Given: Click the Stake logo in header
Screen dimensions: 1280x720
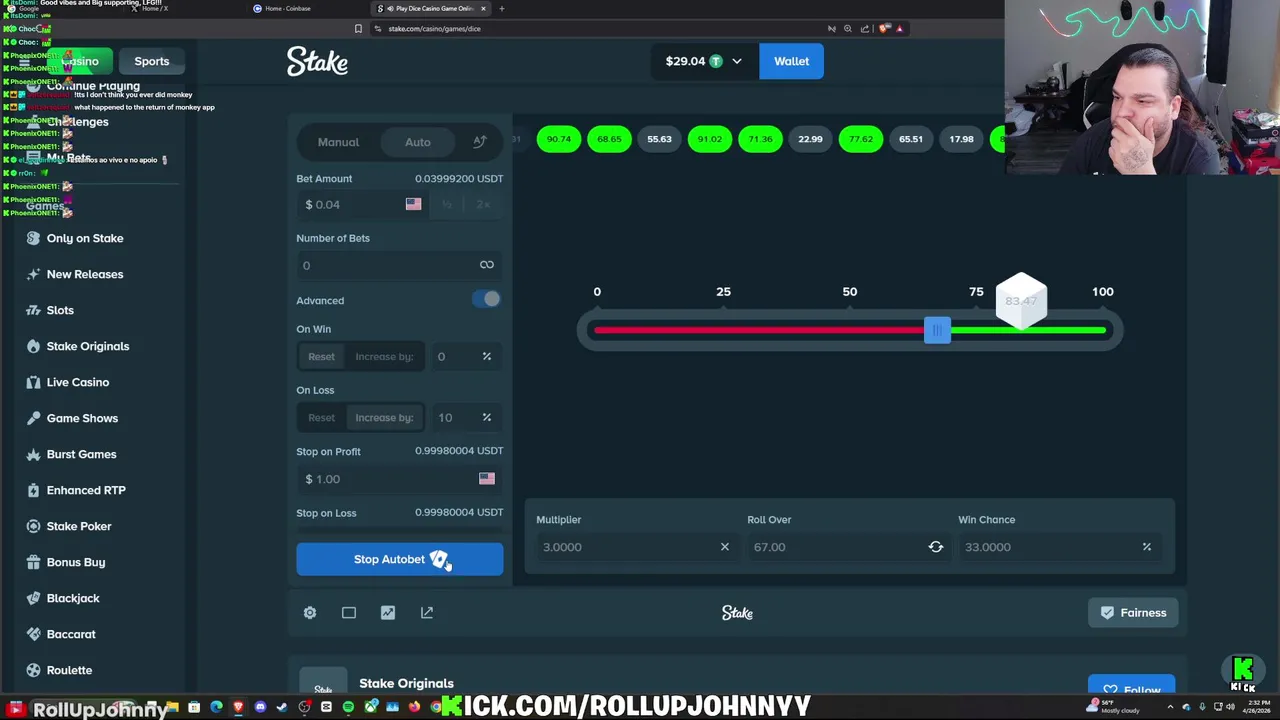Looking at the screenshot, I should coord(317,61).
